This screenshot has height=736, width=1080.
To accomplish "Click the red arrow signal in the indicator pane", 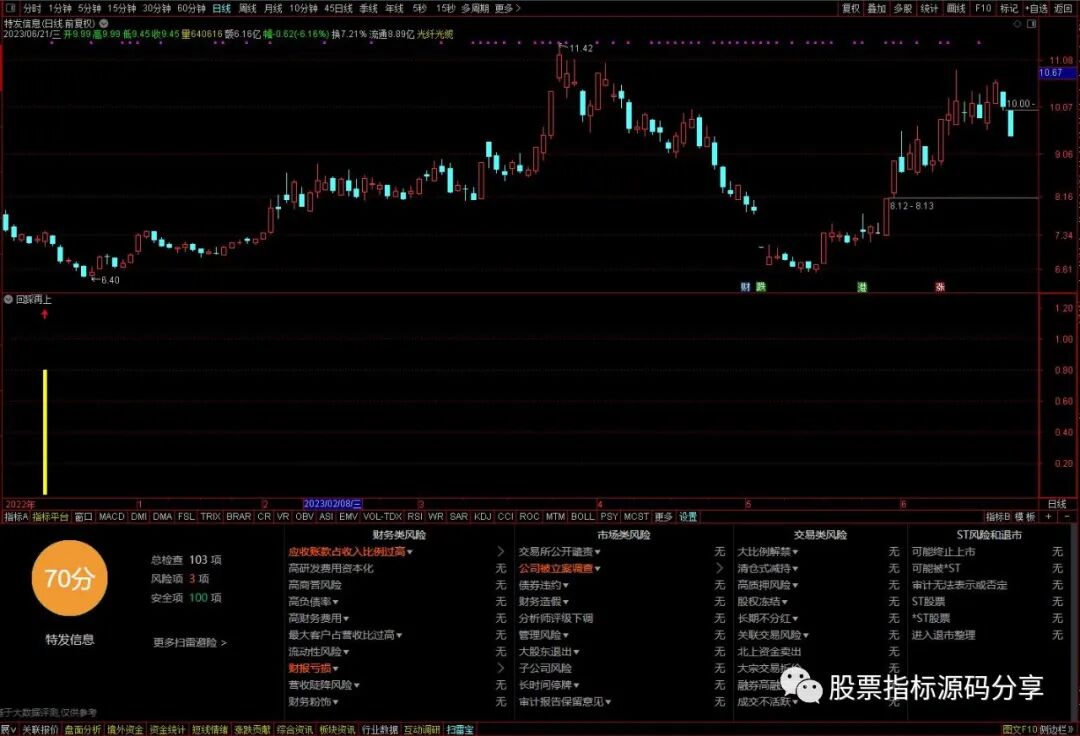I will [x=45, y=315].
